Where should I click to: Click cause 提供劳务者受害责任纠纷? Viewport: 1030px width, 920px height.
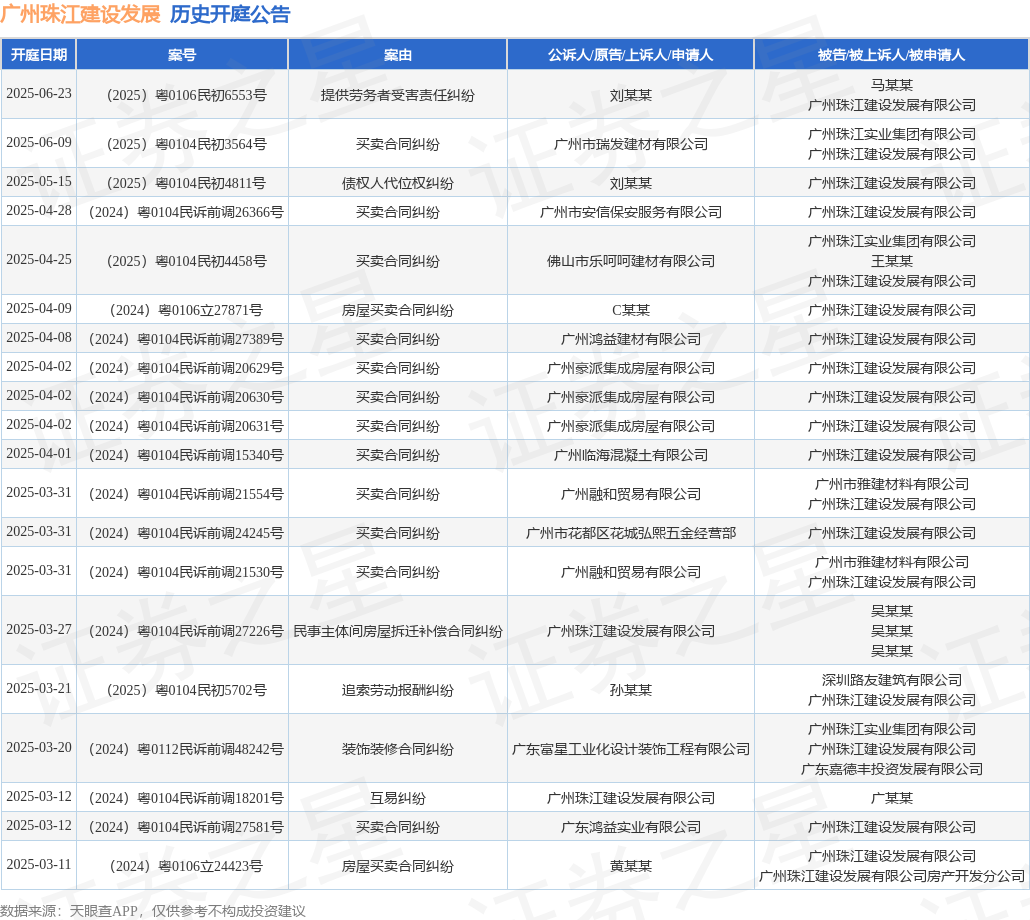[397, 95]
